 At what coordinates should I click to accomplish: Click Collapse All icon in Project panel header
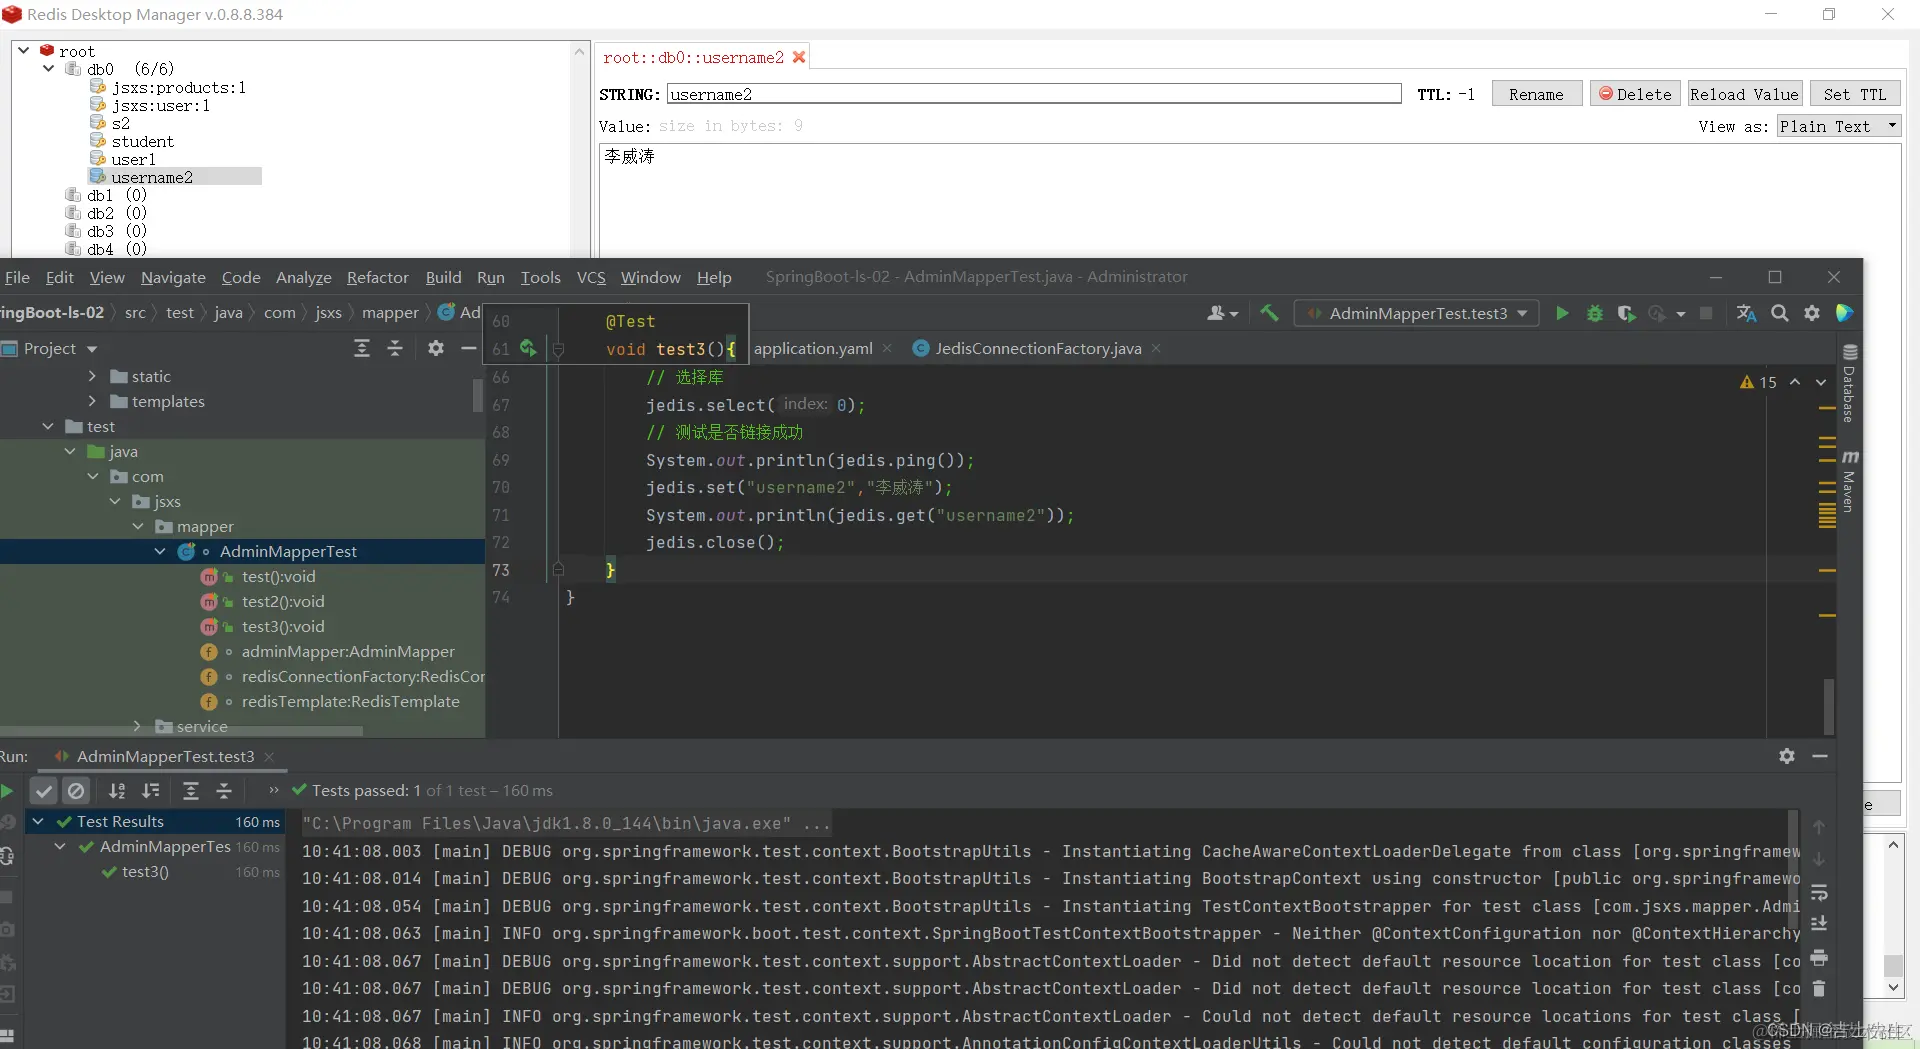pyautogui.click(x=395, y=348)
